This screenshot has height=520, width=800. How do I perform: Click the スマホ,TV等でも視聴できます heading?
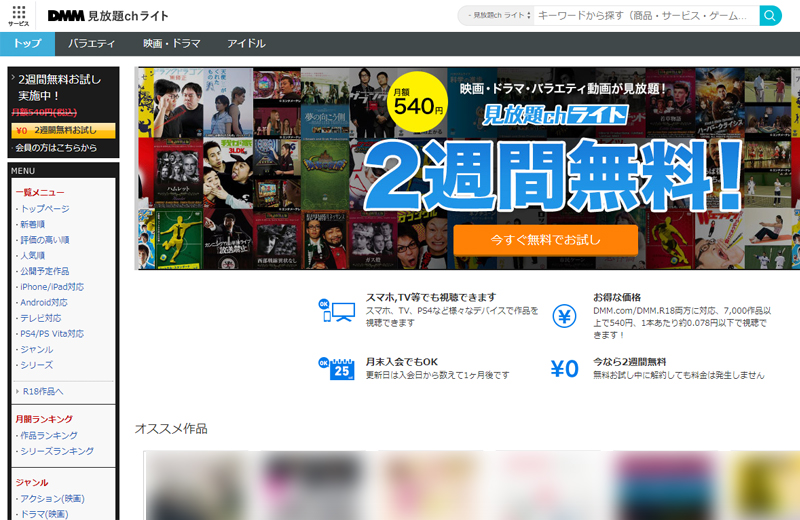click(431, 297)
